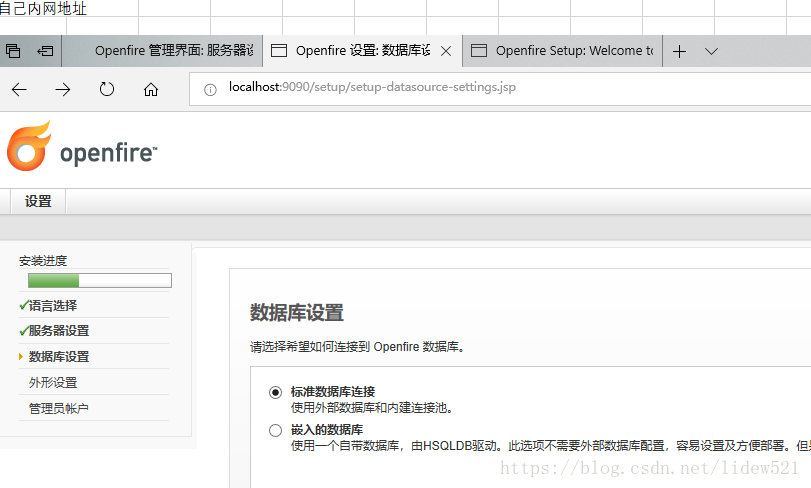Image resolution: width=811 pixels, height=488 pixels.
Task: Open the 设置 navigation tab
Action: [x=38, y=201]
